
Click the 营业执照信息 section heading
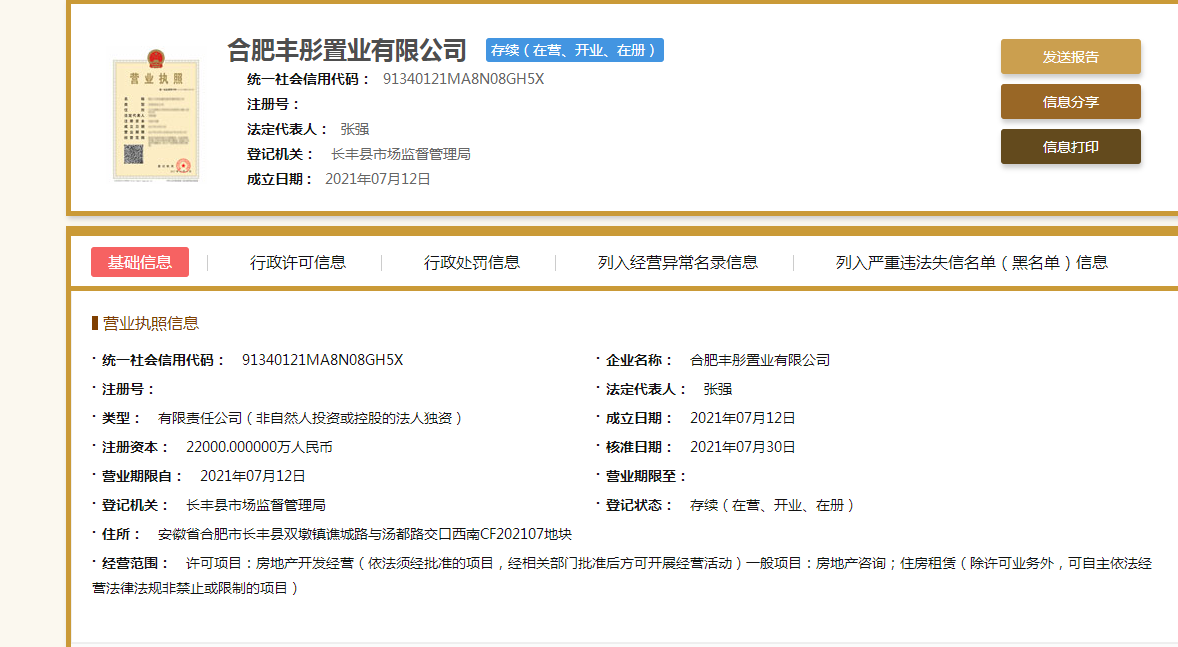(150, 323)
